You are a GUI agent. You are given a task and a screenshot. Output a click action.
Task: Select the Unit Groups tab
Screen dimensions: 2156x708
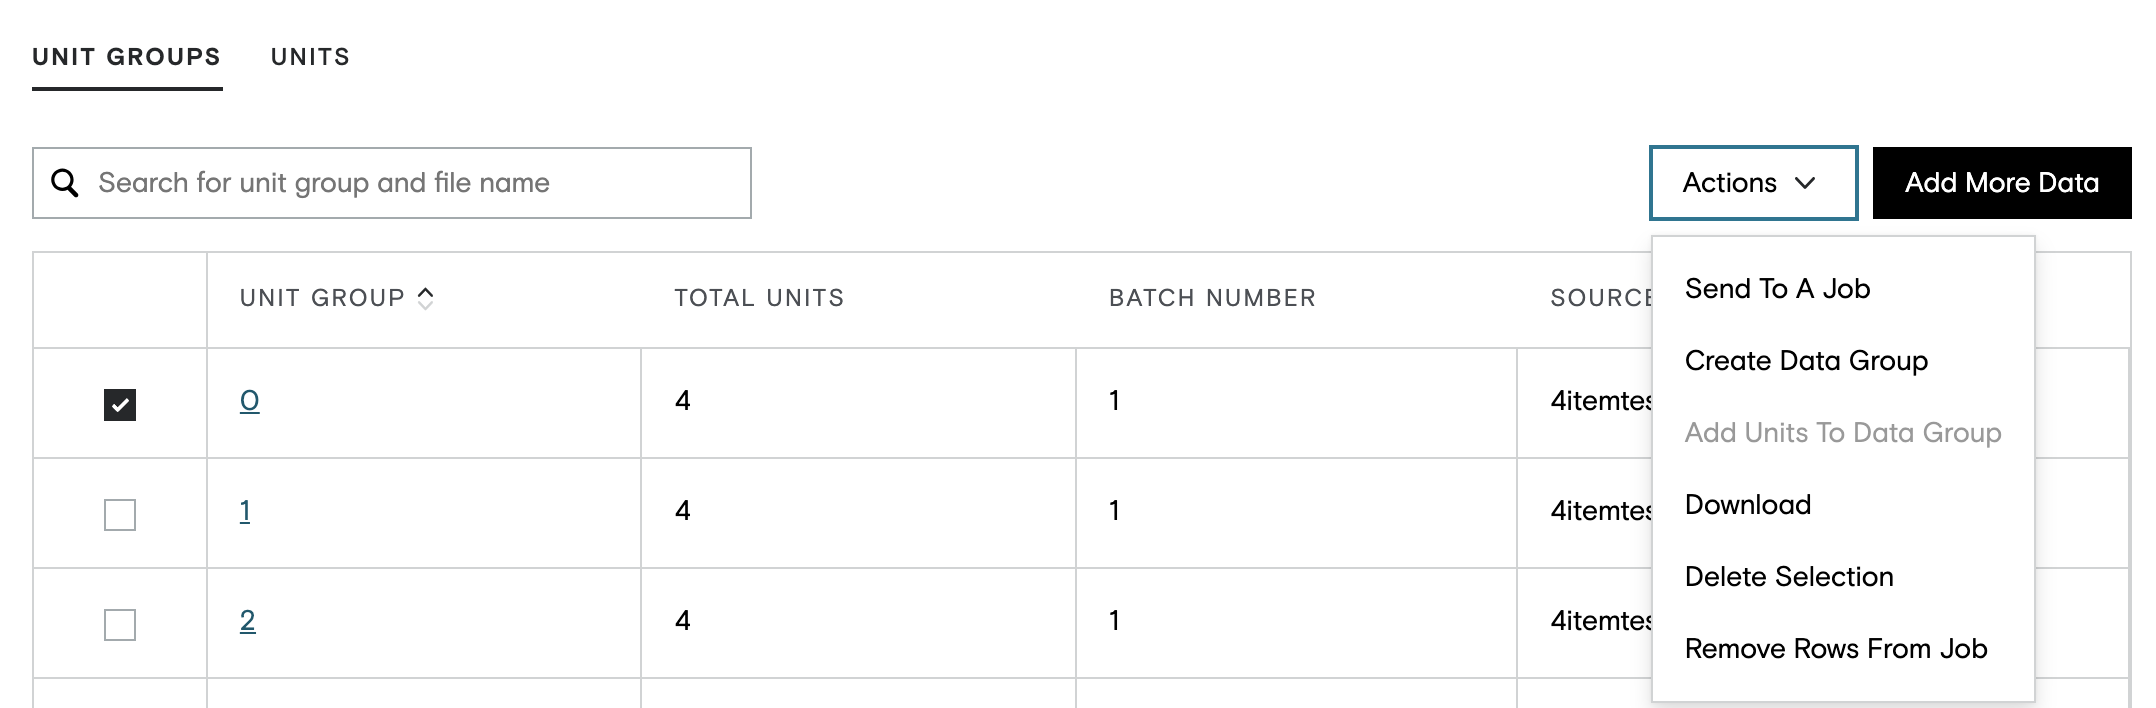127,57
